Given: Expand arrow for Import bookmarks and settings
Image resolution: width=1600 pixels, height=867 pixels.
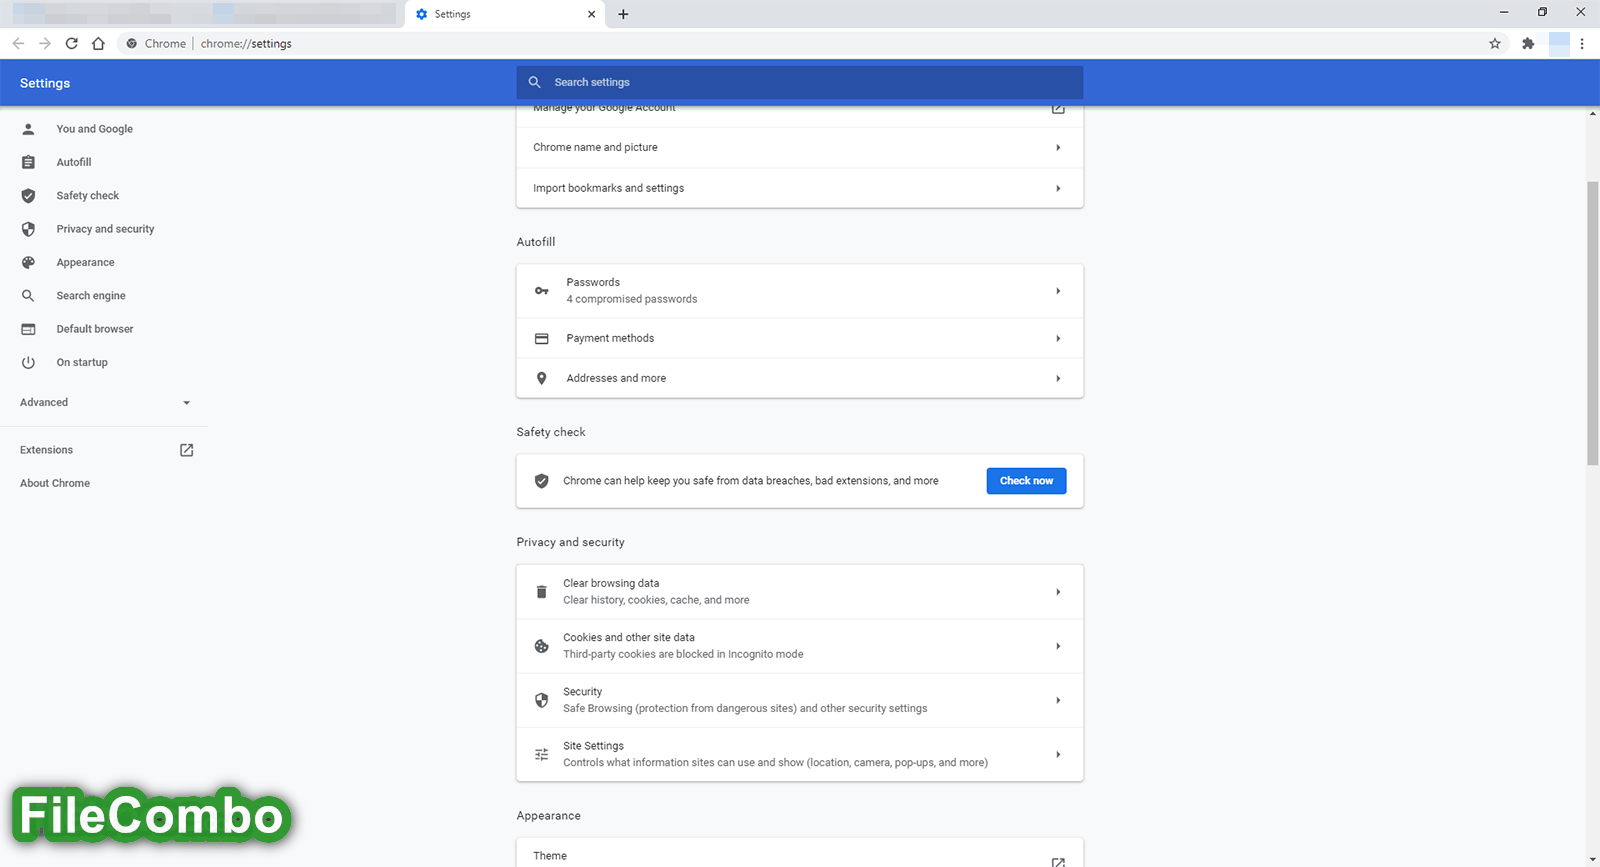Looking at the screenshot, I should (1058, 188).
